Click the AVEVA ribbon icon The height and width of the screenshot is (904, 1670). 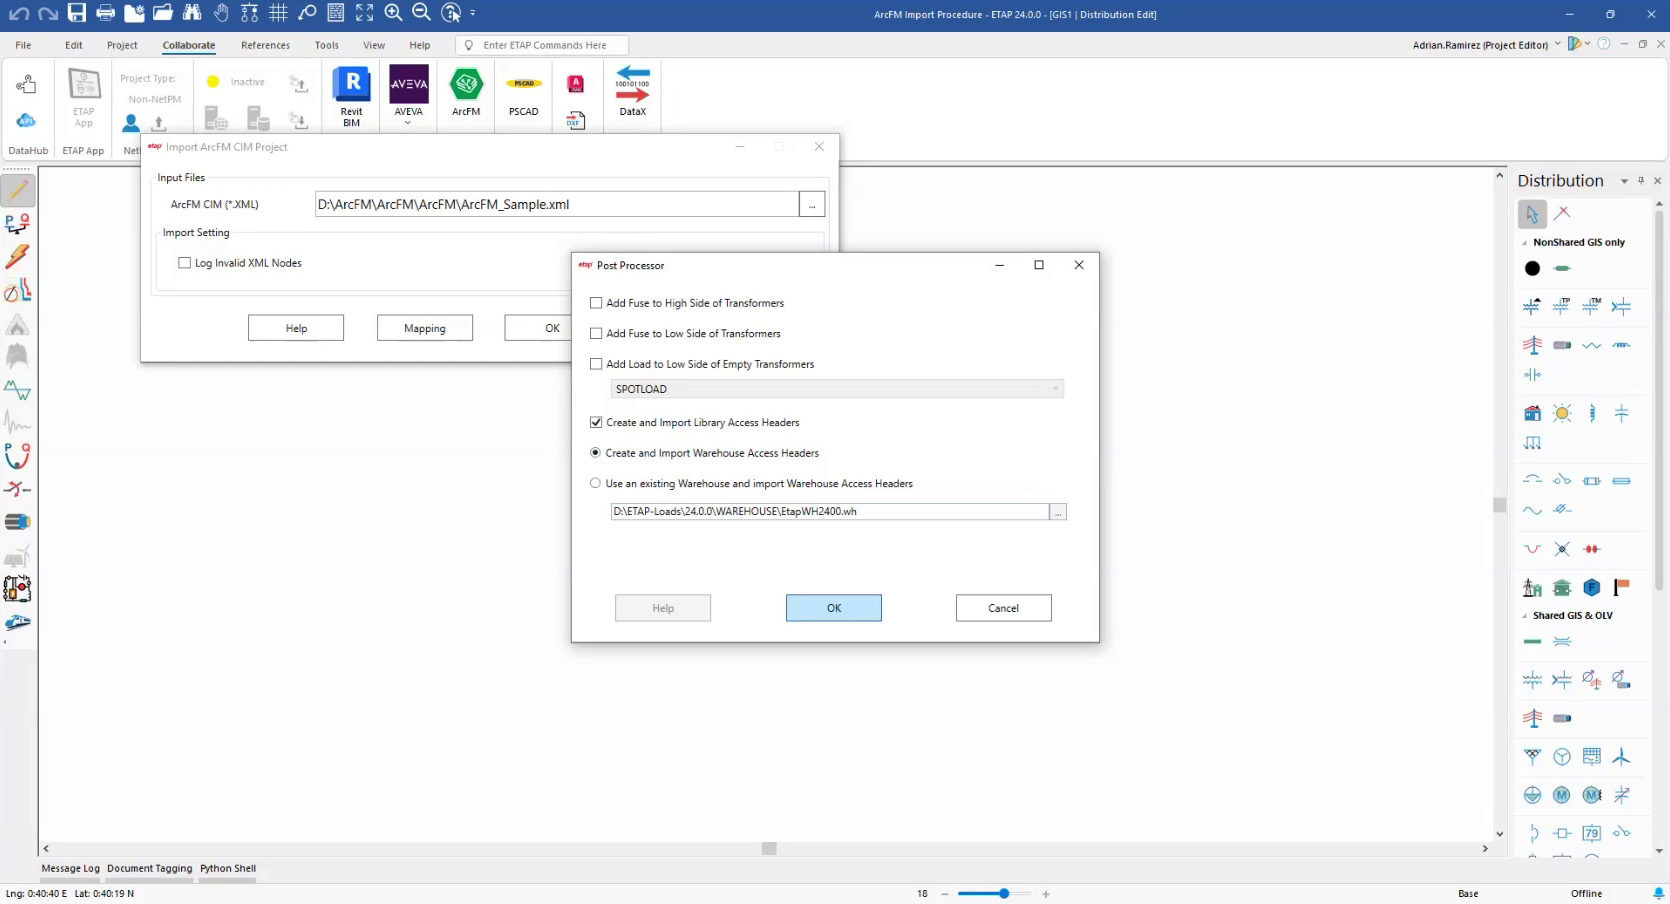click(x=408, y=86)
